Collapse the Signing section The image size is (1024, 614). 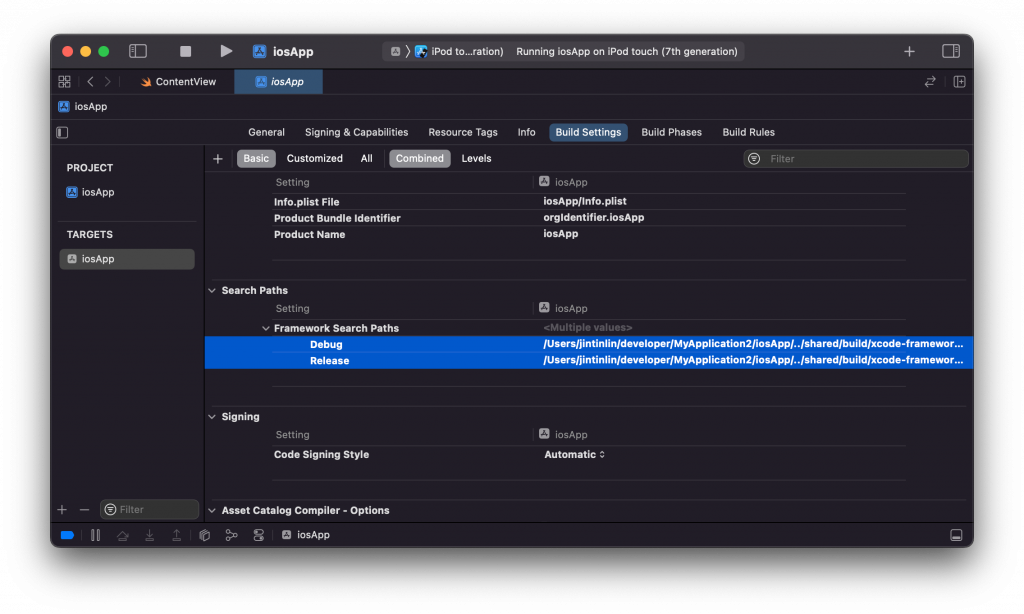click(x=212, y=417)
